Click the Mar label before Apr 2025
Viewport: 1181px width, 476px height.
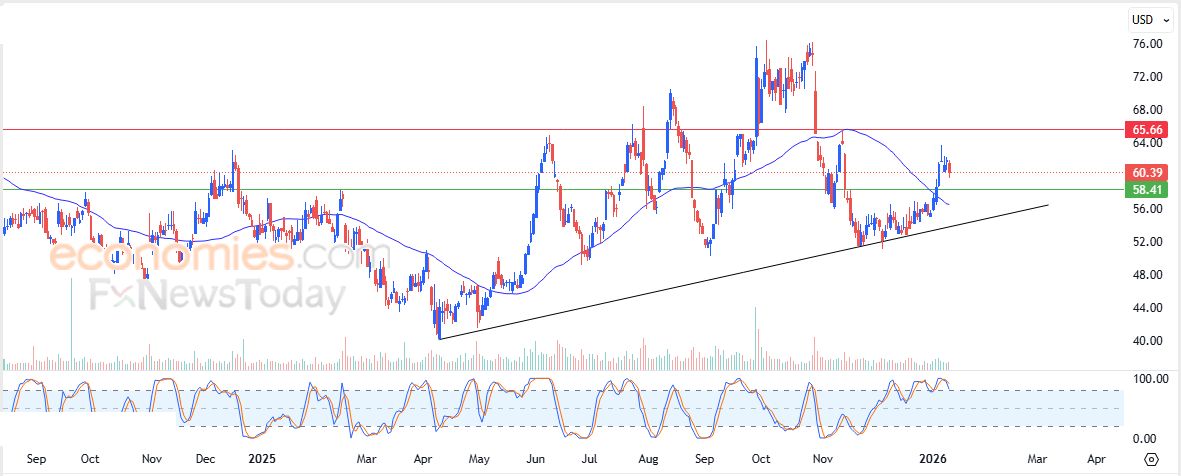tap(366, 459)
